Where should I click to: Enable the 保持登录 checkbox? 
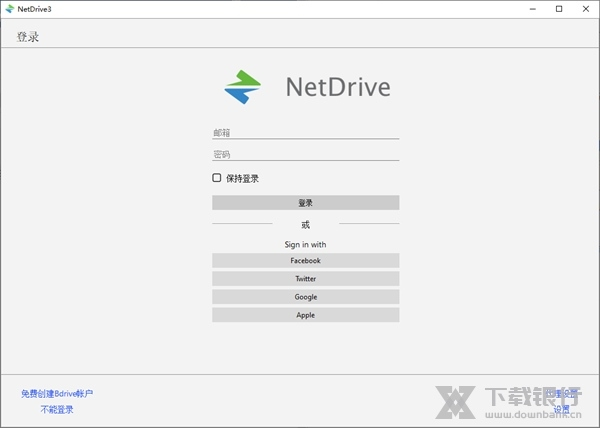click(x=217, y=178)
